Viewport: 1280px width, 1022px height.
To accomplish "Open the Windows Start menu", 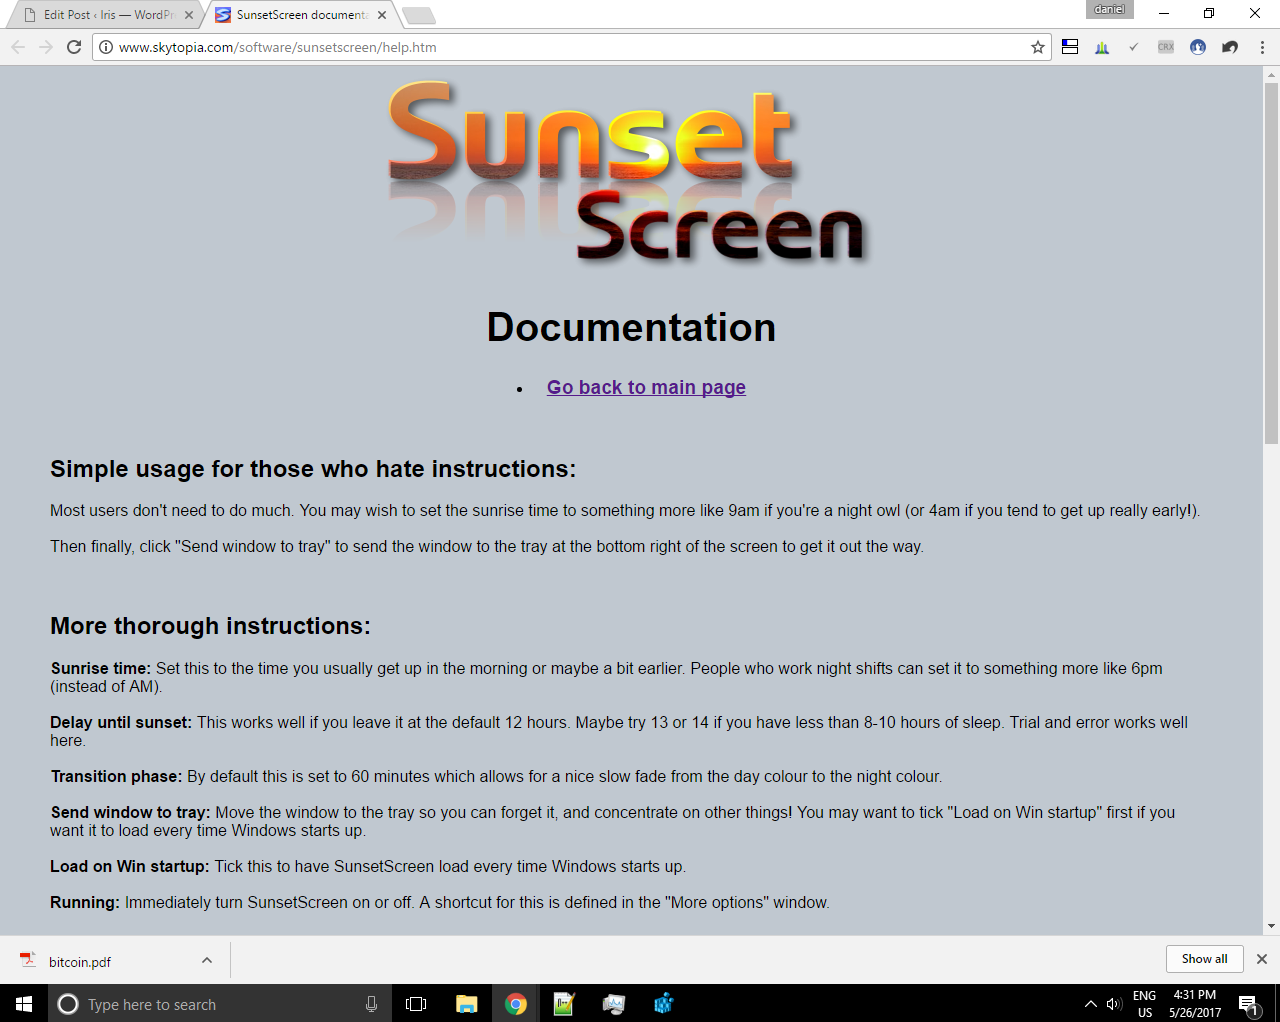I will click(24, 1003).
